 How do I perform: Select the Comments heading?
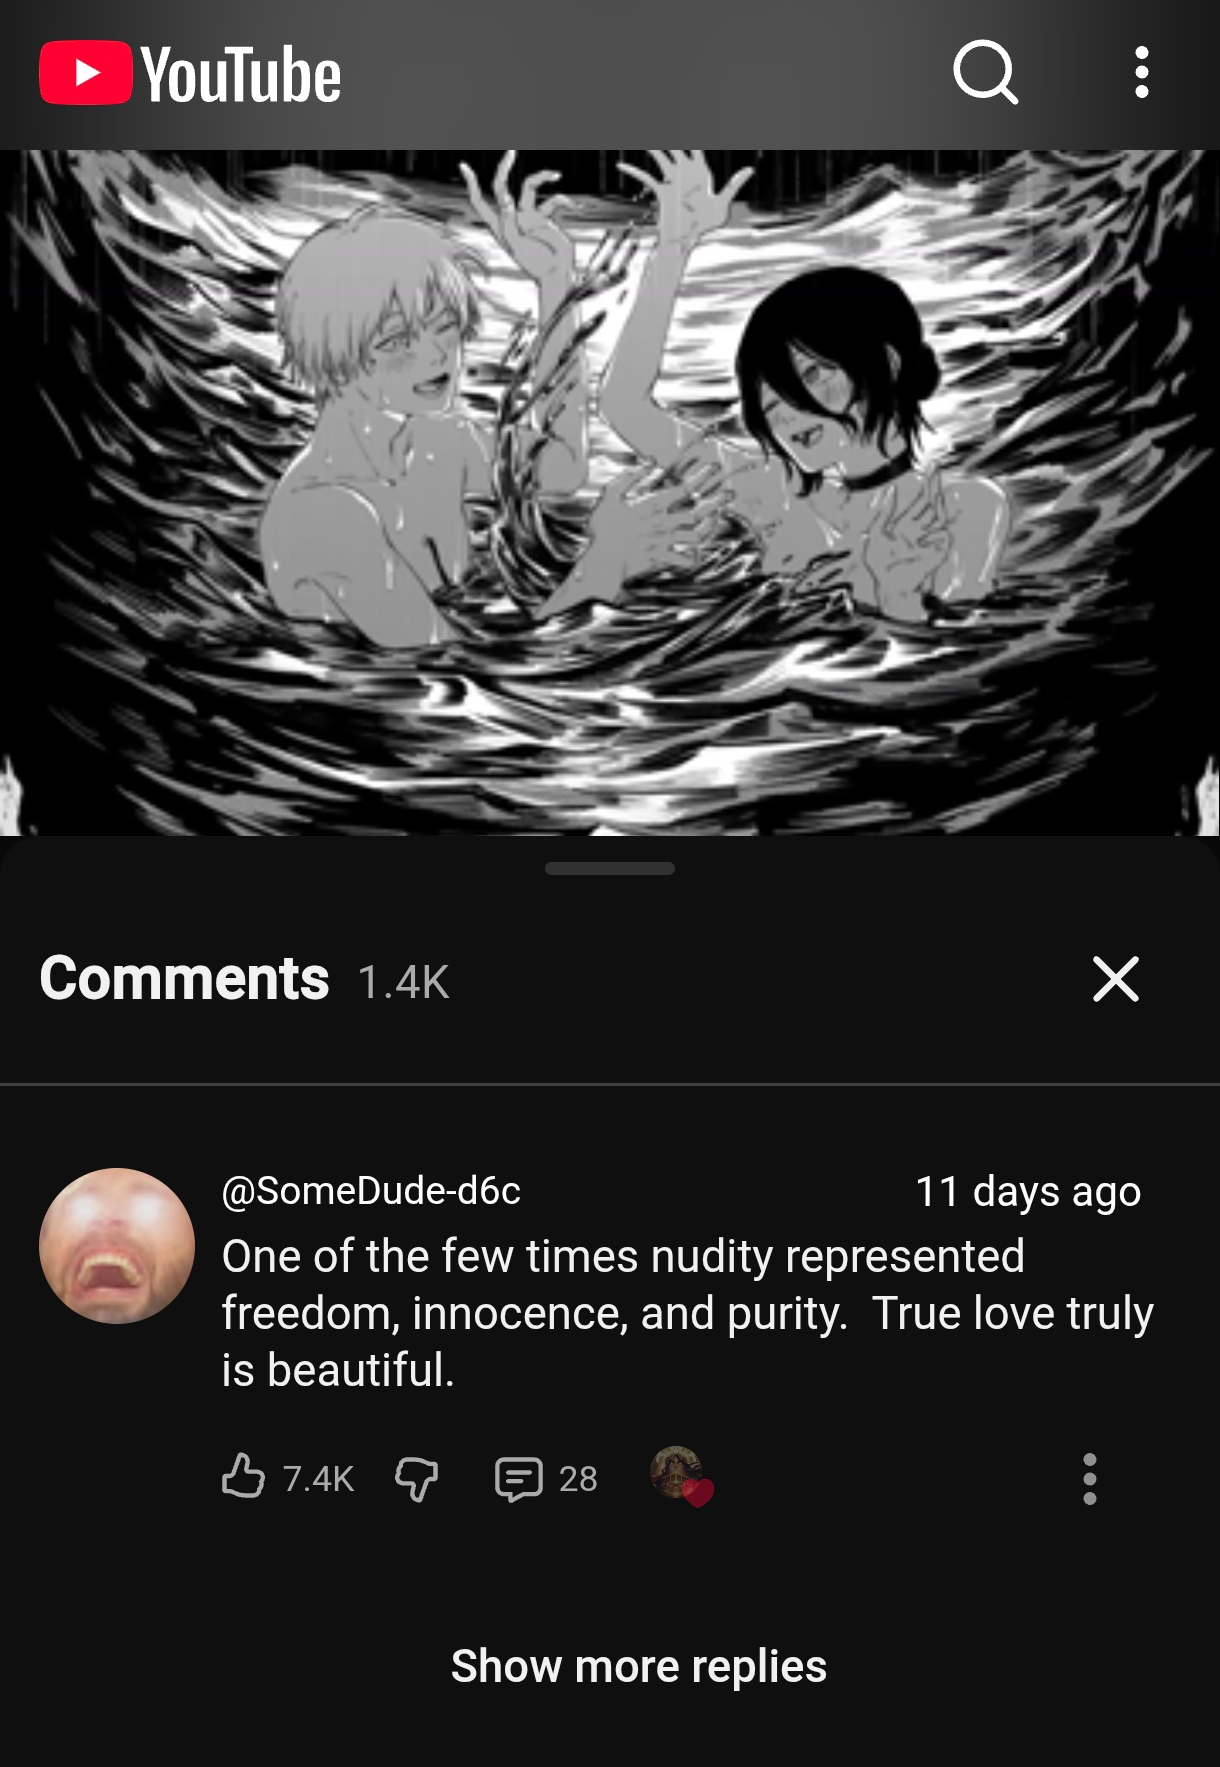coord(185,978)
